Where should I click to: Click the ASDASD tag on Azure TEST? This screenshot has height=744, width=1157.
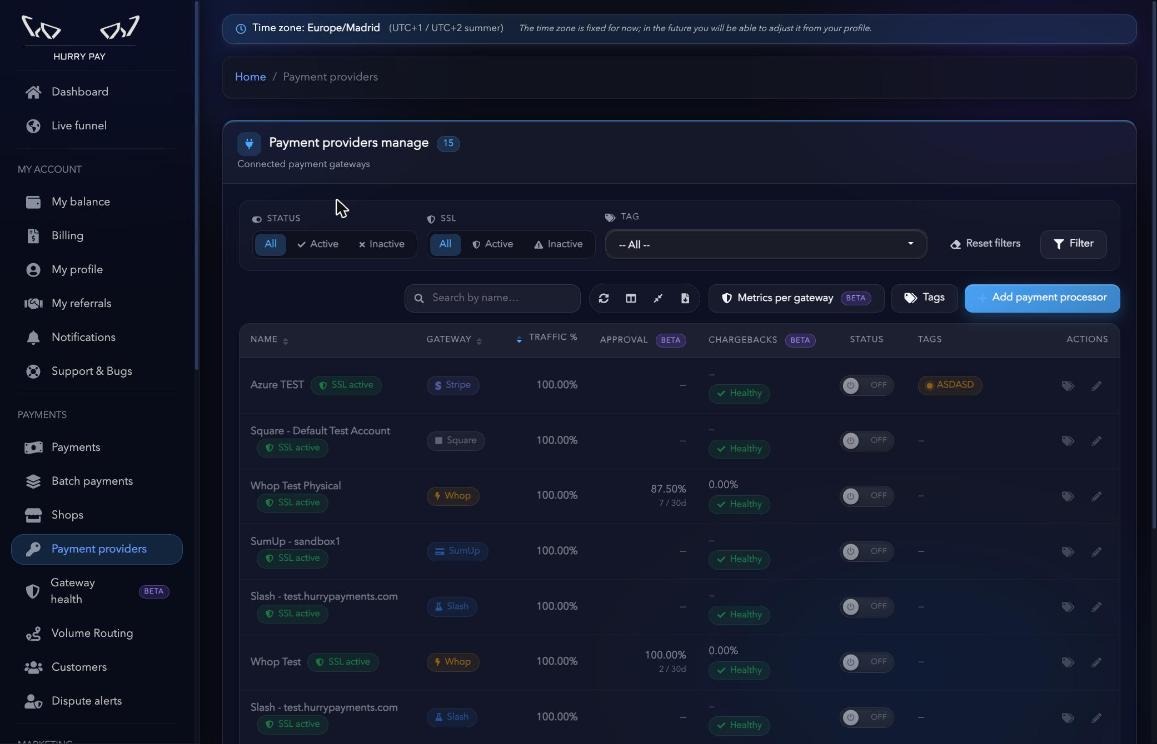coord(950,385)
